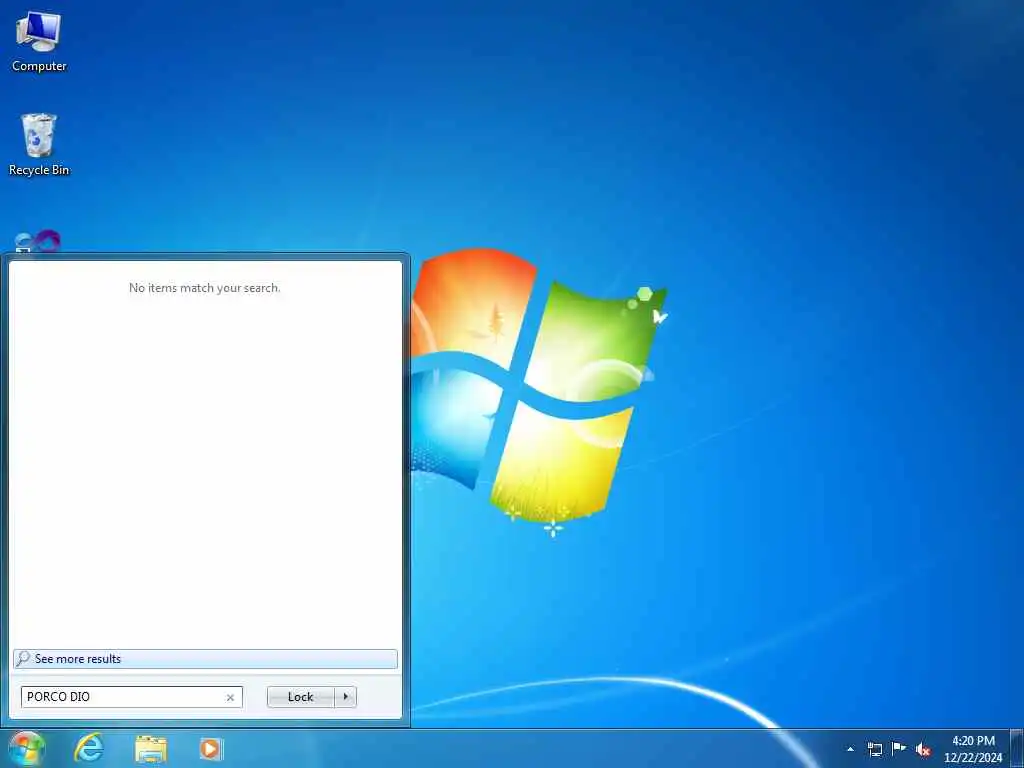The image size is (1024, 768).
Task: Click See more results link
Action: coord(205,659)
